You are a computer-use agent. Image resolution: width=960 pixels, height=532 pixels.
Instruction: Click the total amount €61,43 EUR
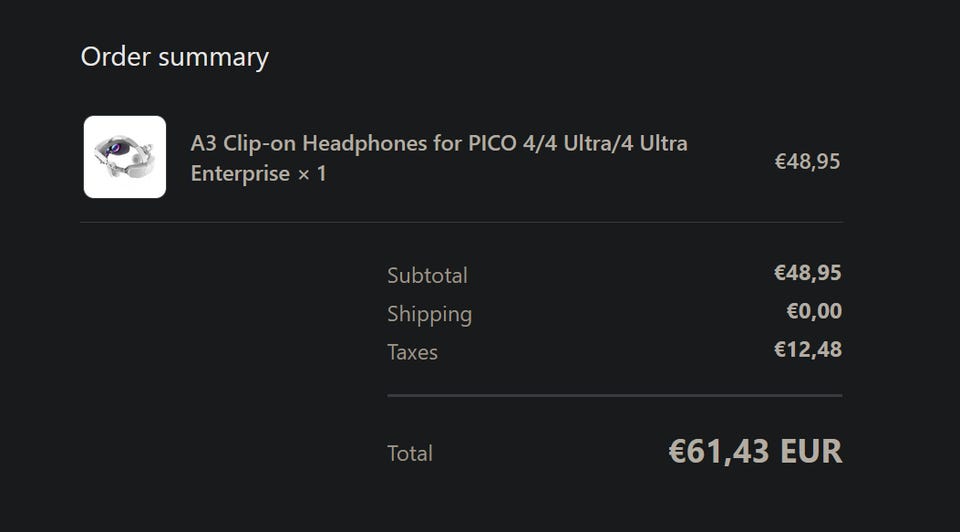pos(755,451)
